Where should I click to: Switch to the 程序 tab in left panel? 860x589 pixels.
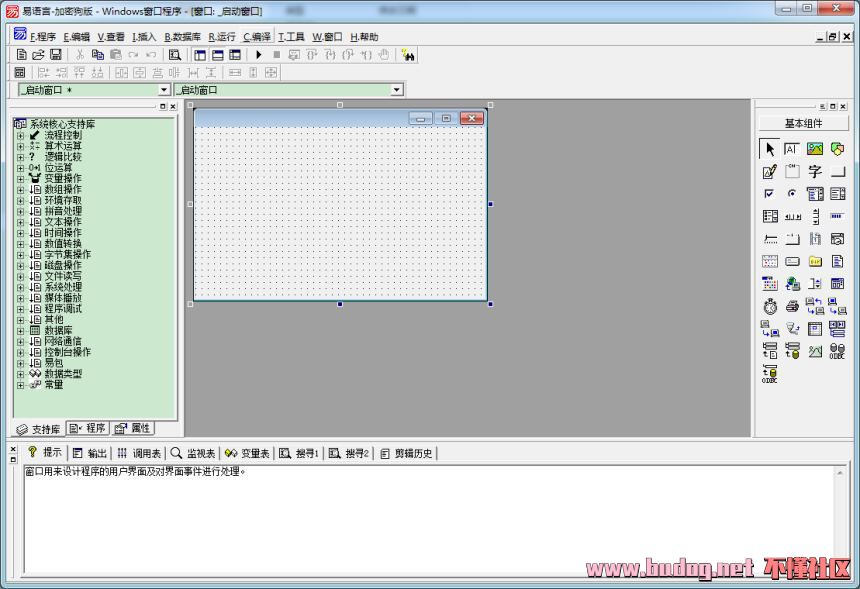pyautogui.click(x=88, y=428)
